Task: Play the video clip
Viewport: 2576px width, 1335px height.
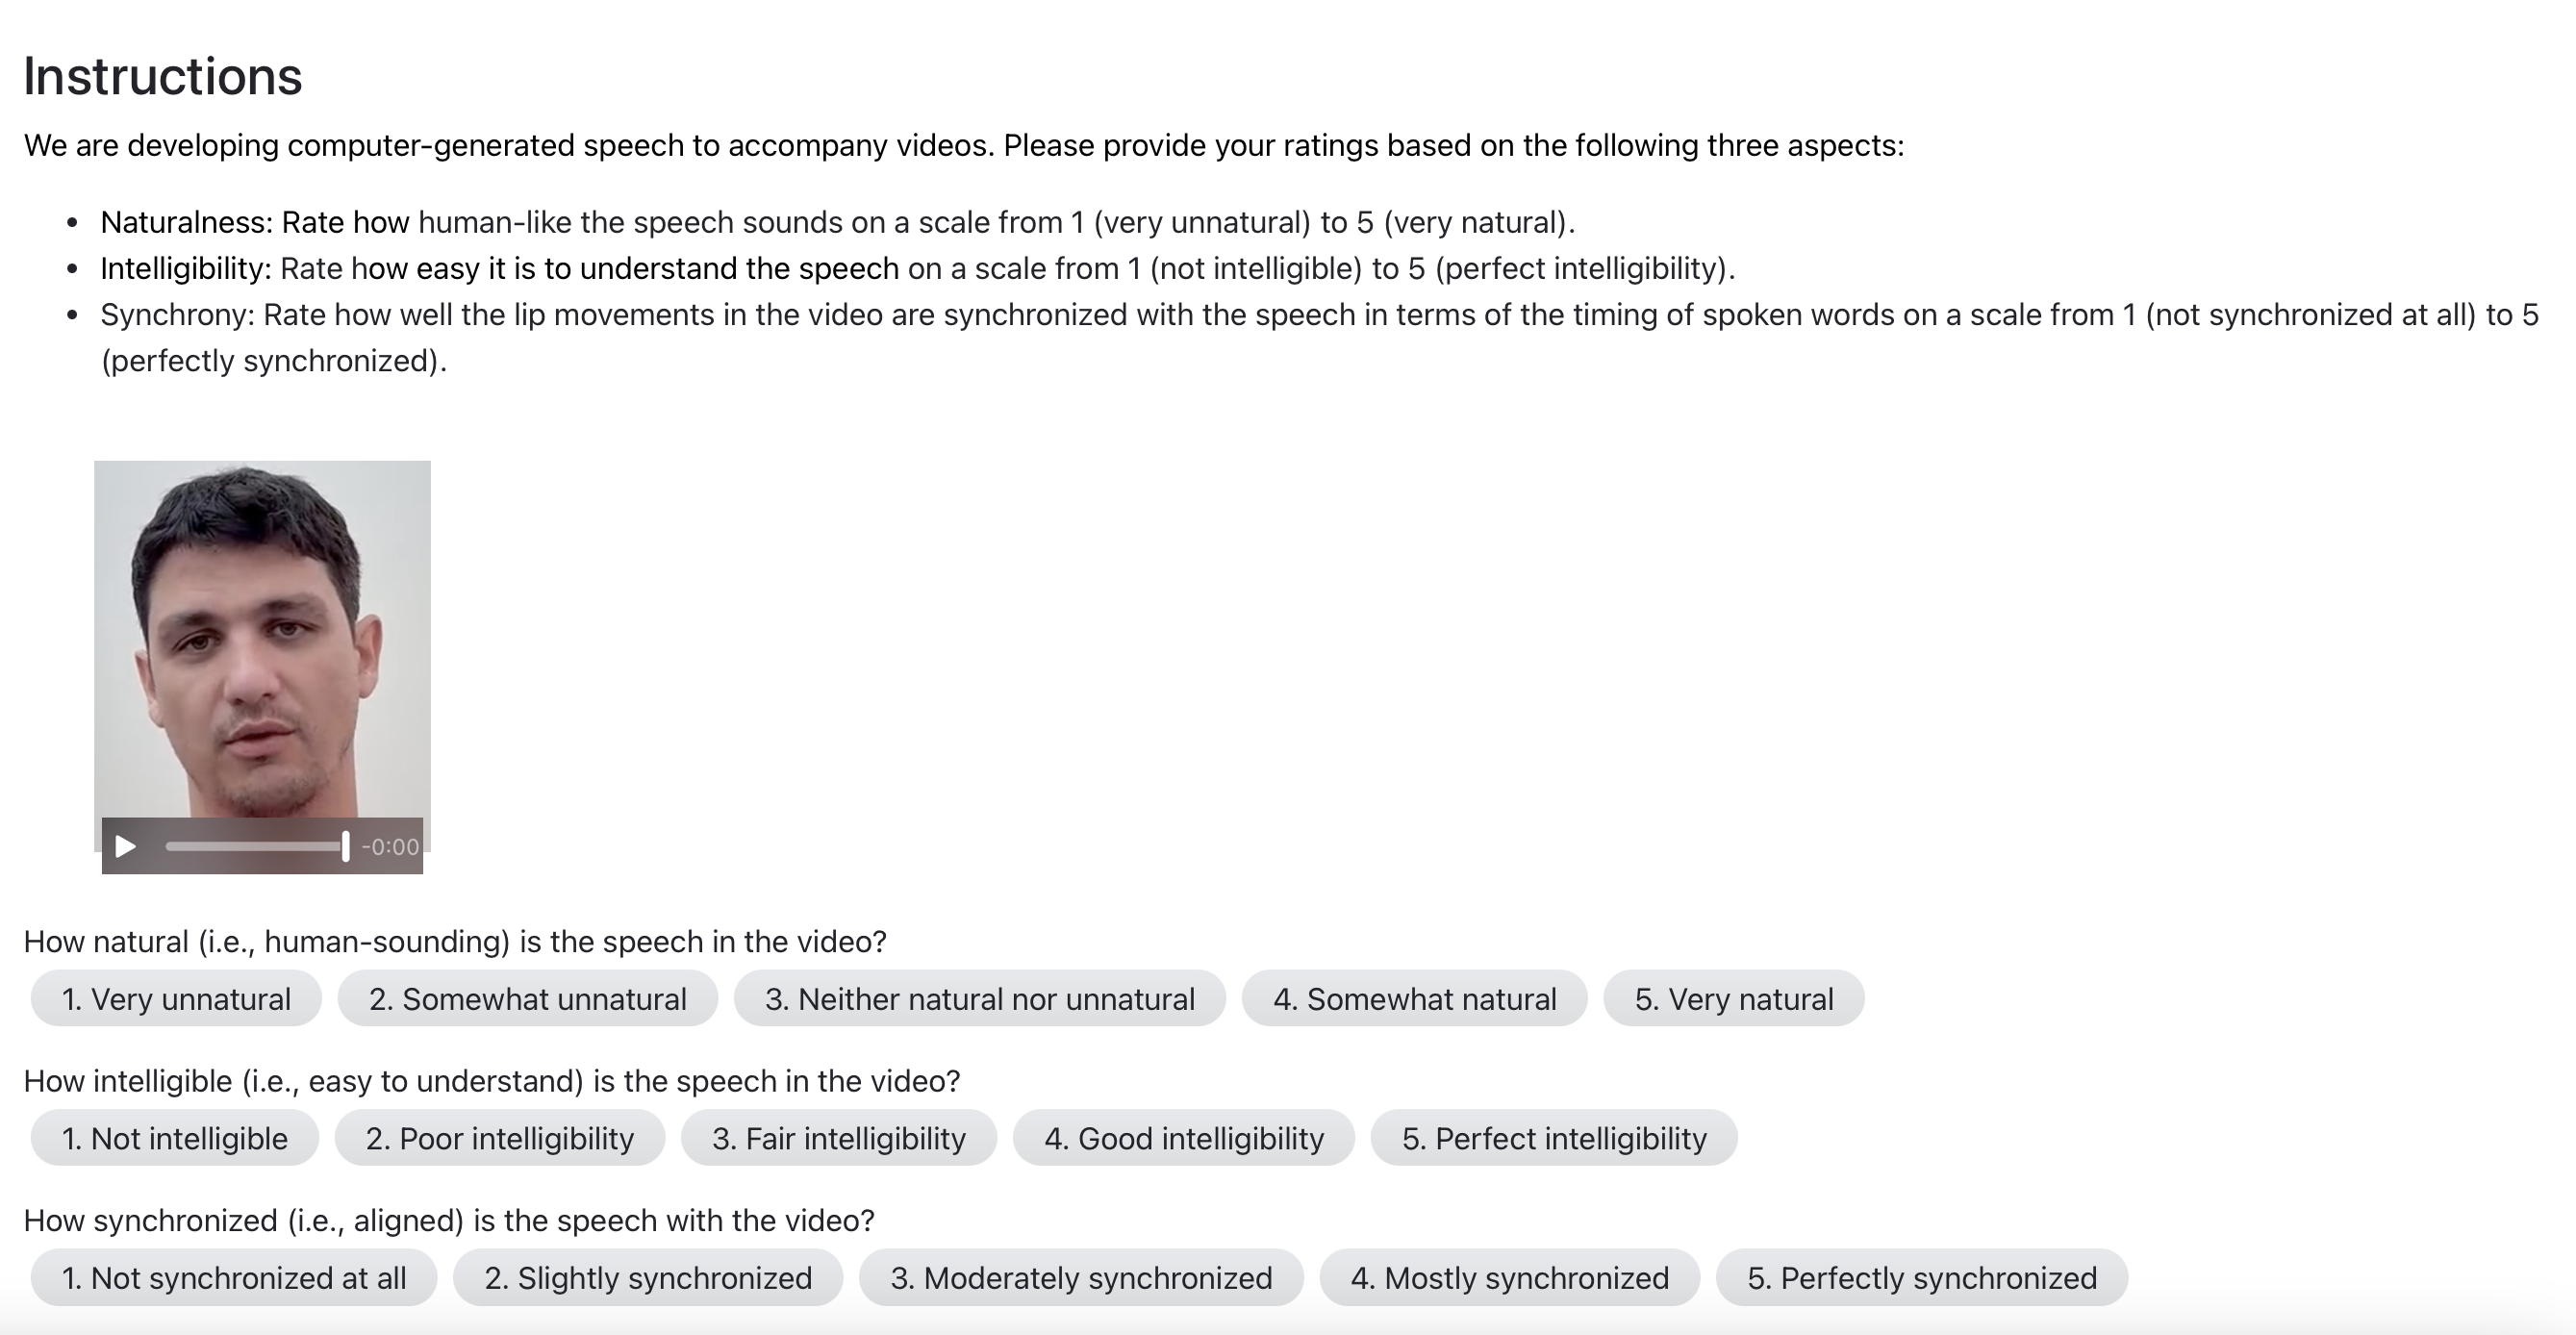Action: 125,847
